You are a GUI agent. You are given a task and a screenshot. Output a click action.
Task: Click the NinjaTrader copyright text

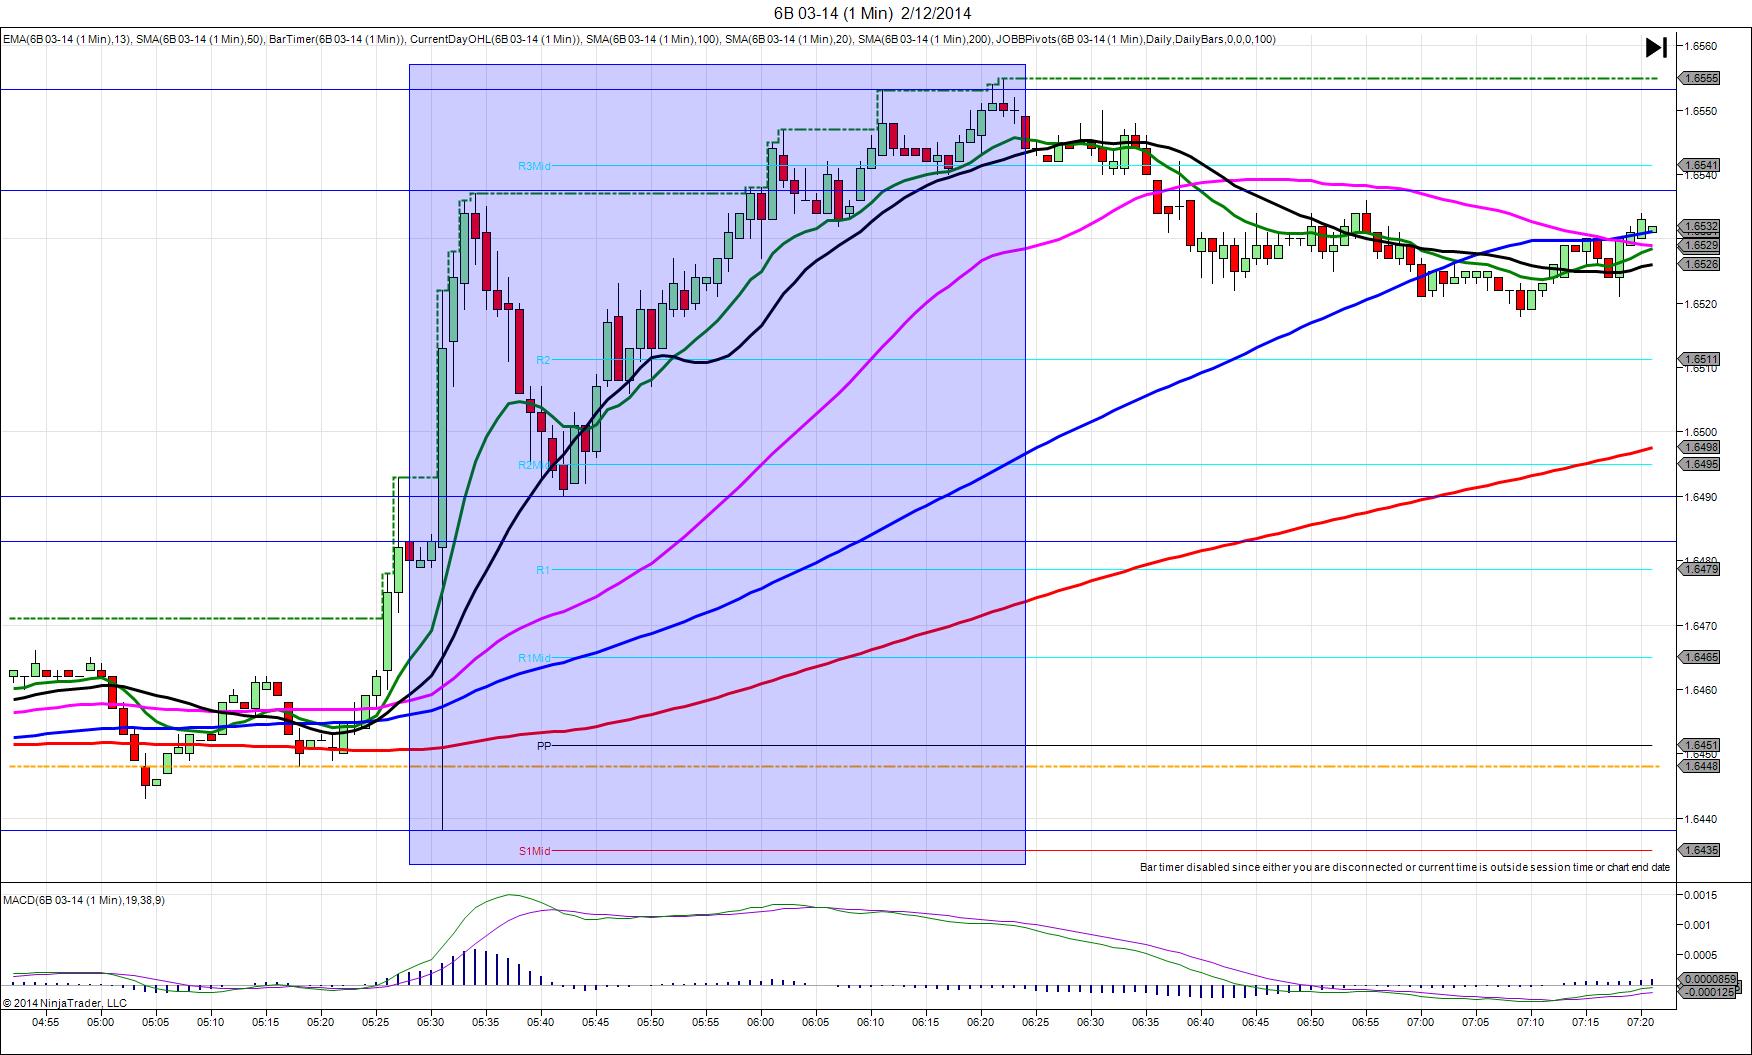coord(65,1003)
